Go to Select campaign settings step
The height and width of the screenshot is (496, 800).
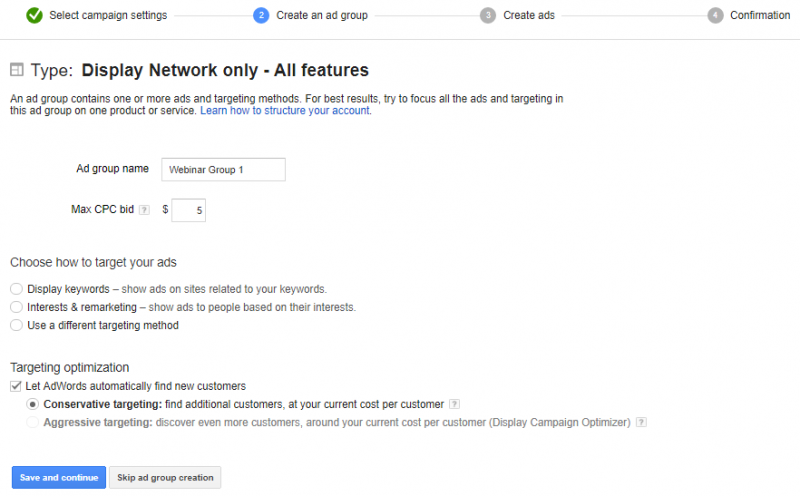click(x=108, y=15)
